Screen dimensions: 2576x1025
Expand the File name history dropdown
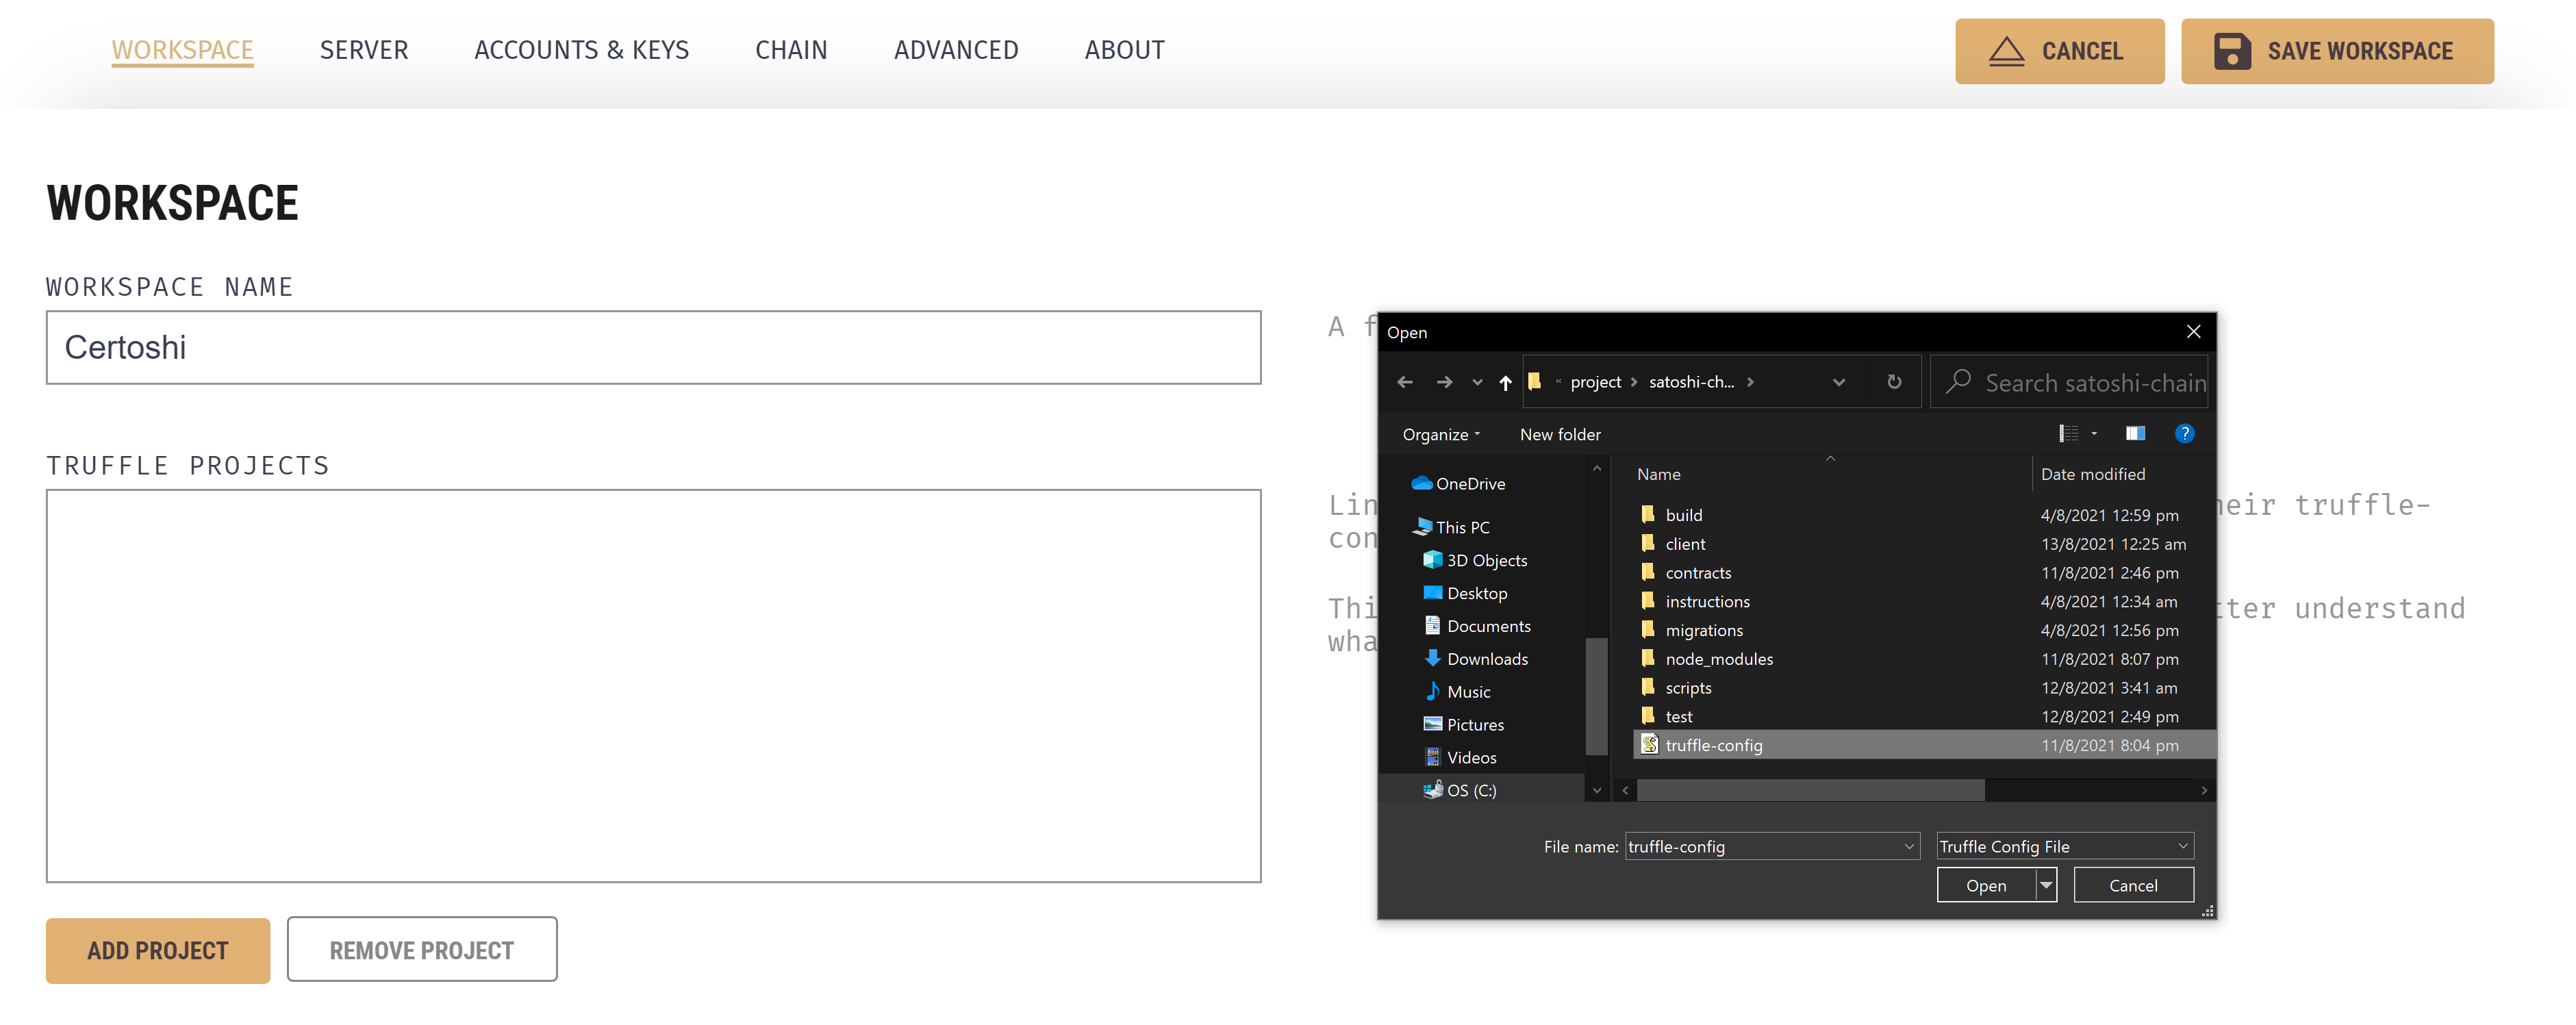click(1908, 846)
